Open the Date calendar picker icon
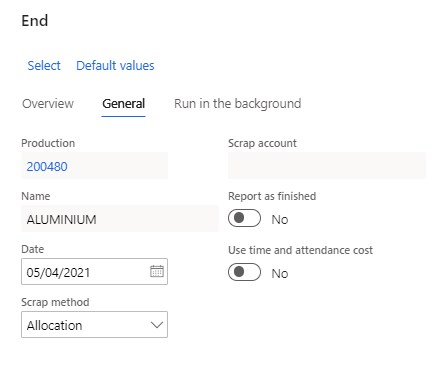The image size is (443, 370). 157,271
